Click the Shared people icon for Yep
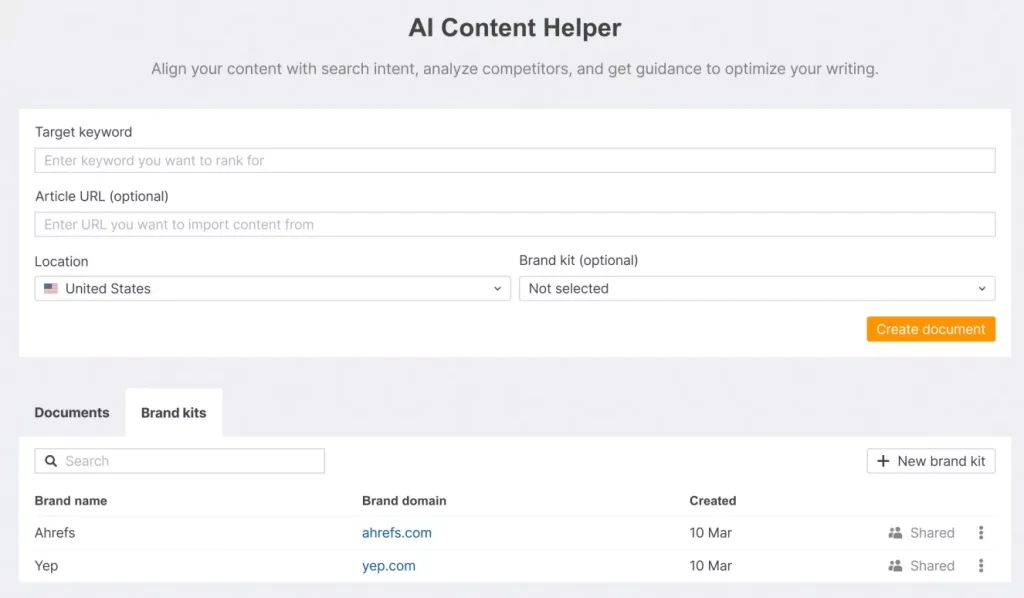1024x598 pixels. [x=895, y=566]
